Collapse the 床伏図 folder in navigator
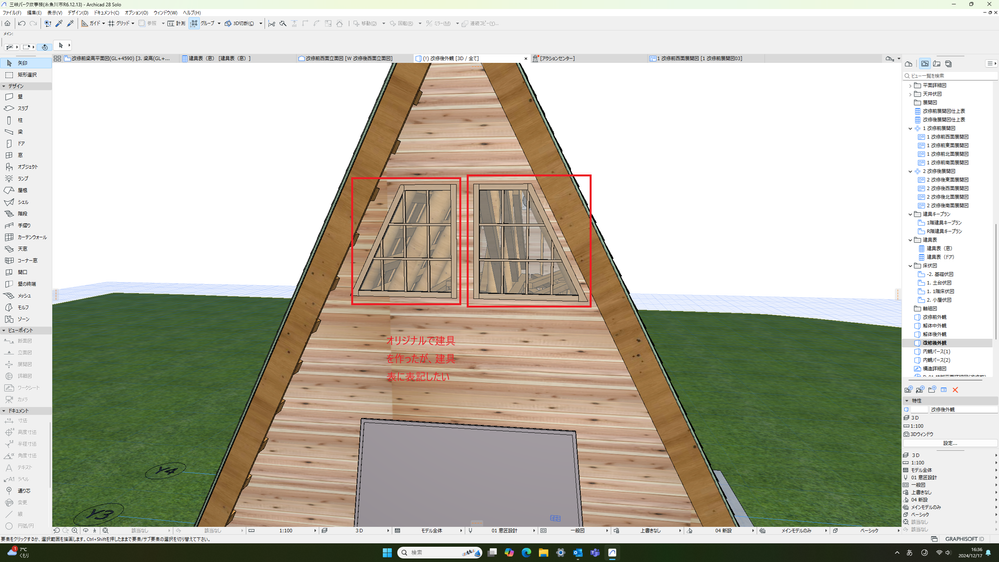Screen dimensions: 999x562 click(910, 266)
